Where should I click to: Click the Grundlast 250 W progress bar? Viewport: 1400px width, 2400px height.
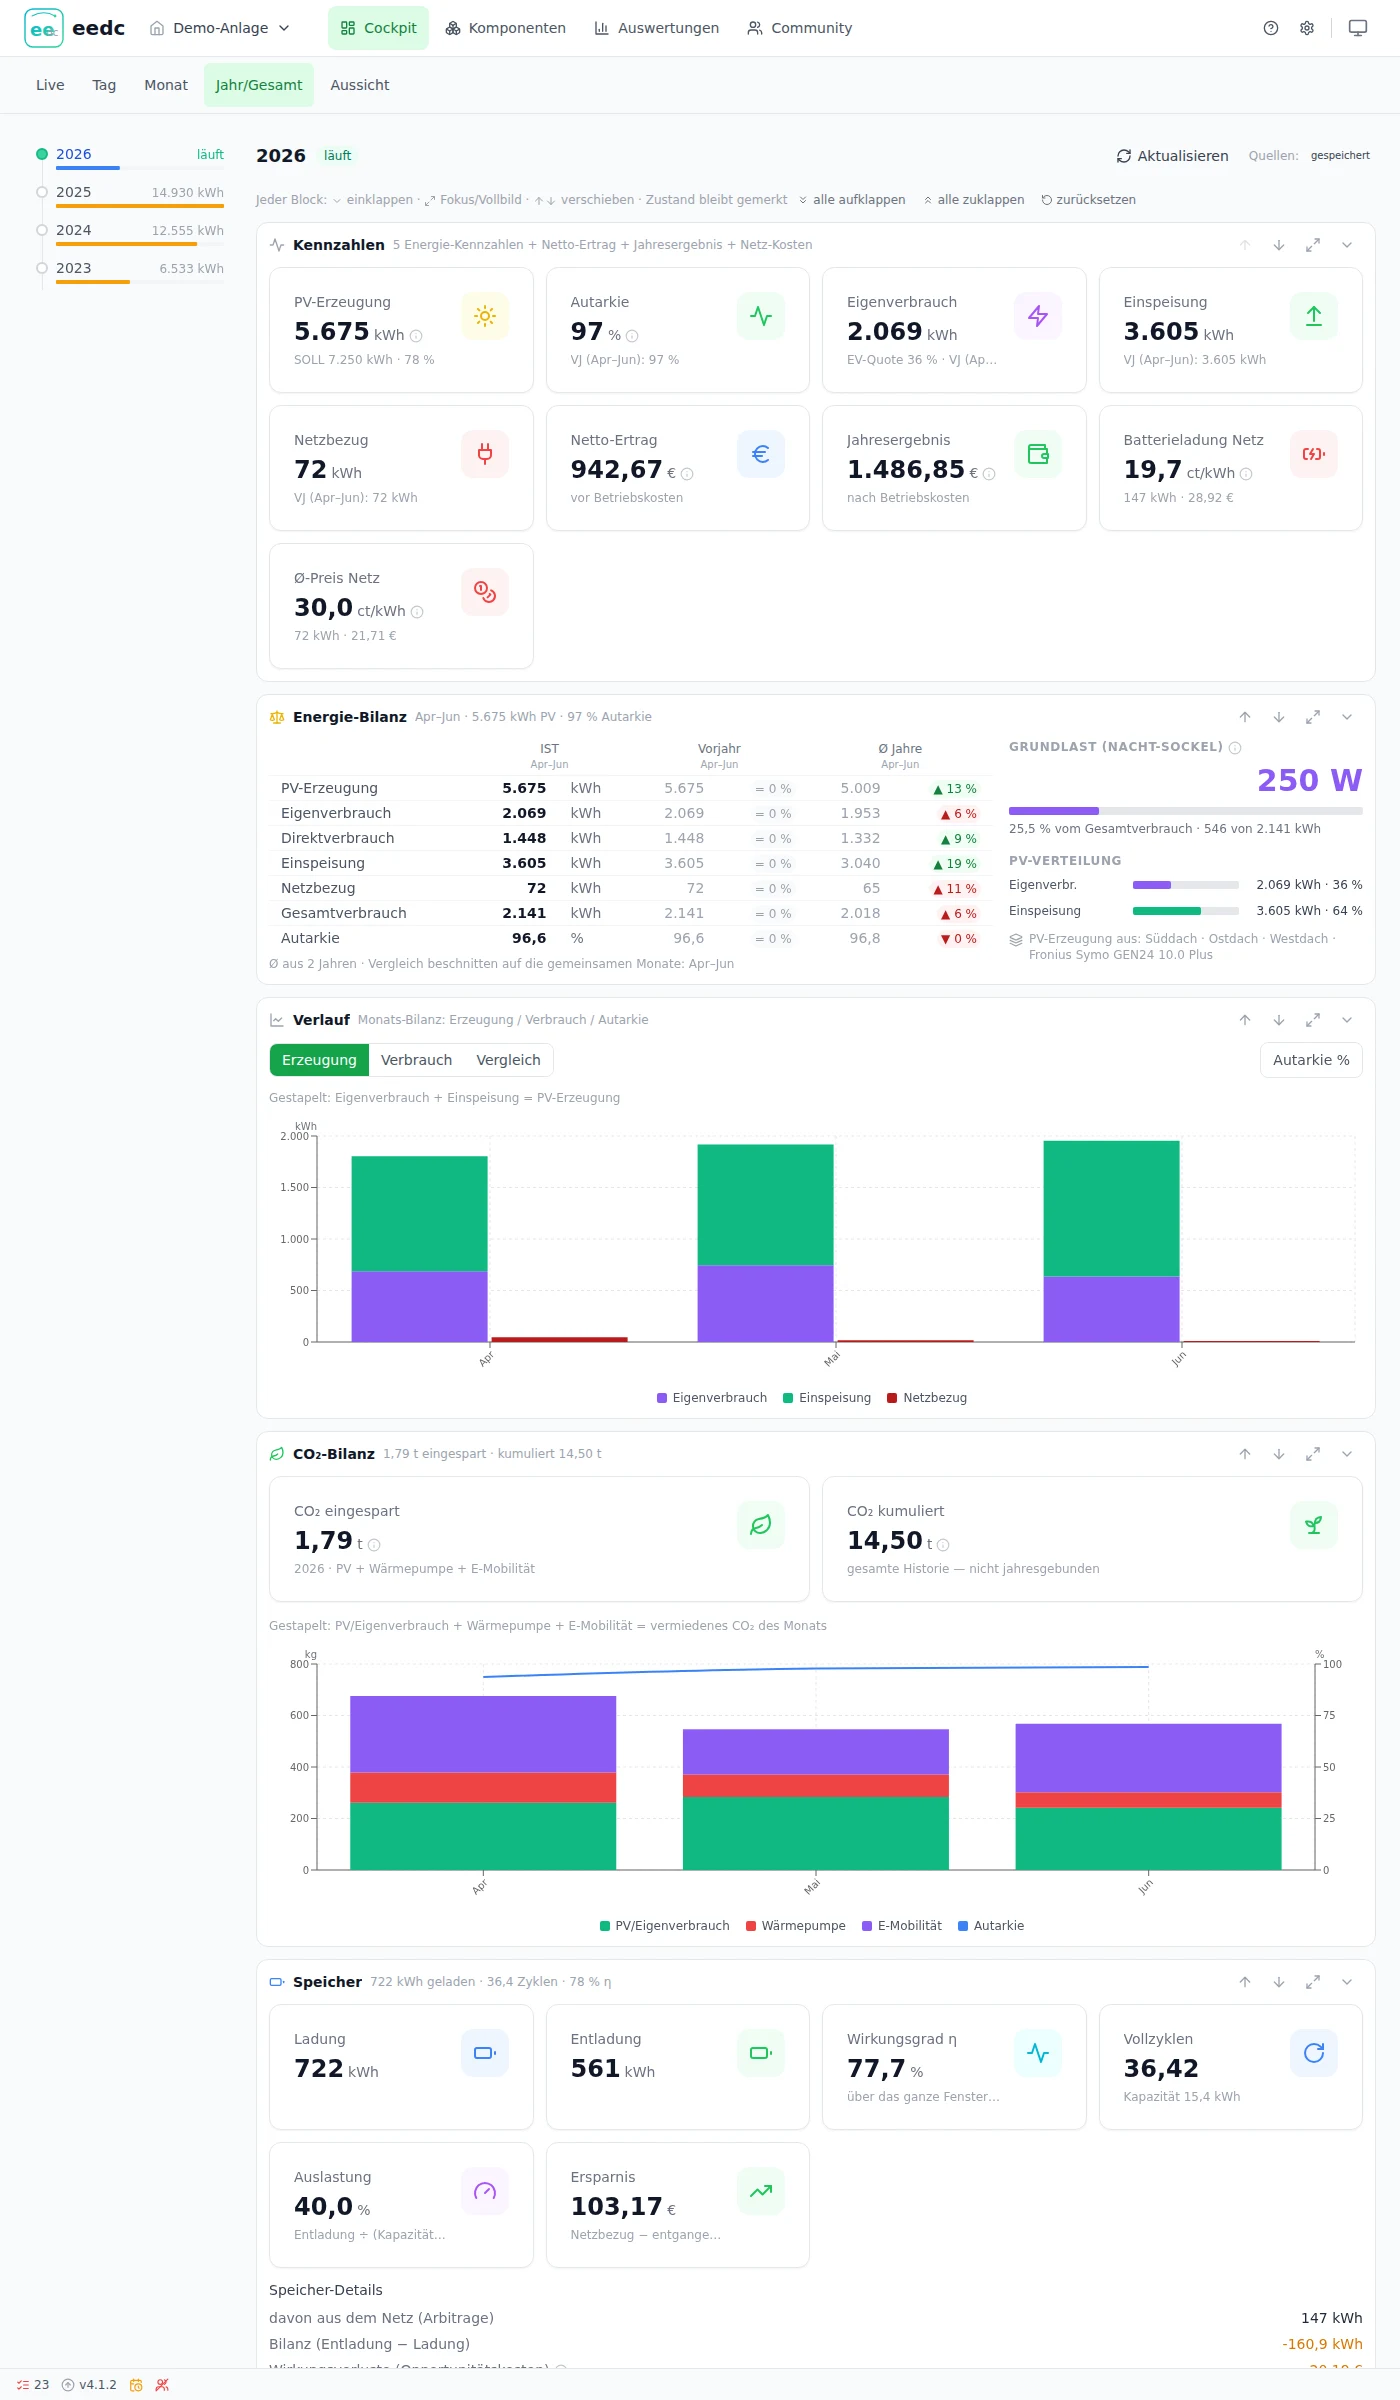(1186, 811)
